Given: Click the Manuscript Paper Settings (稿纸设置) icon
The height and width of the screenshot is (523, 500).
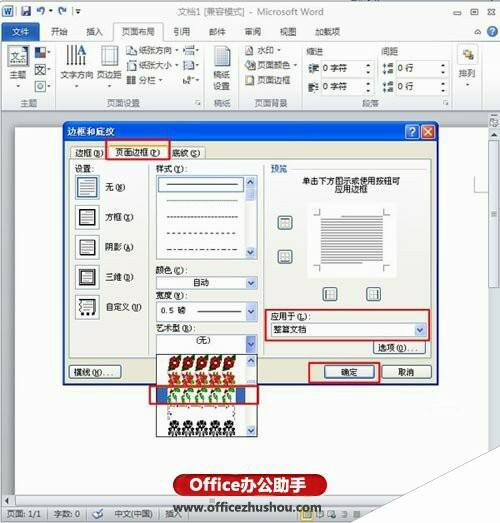Looking at the screenshot, I should 222,69.
